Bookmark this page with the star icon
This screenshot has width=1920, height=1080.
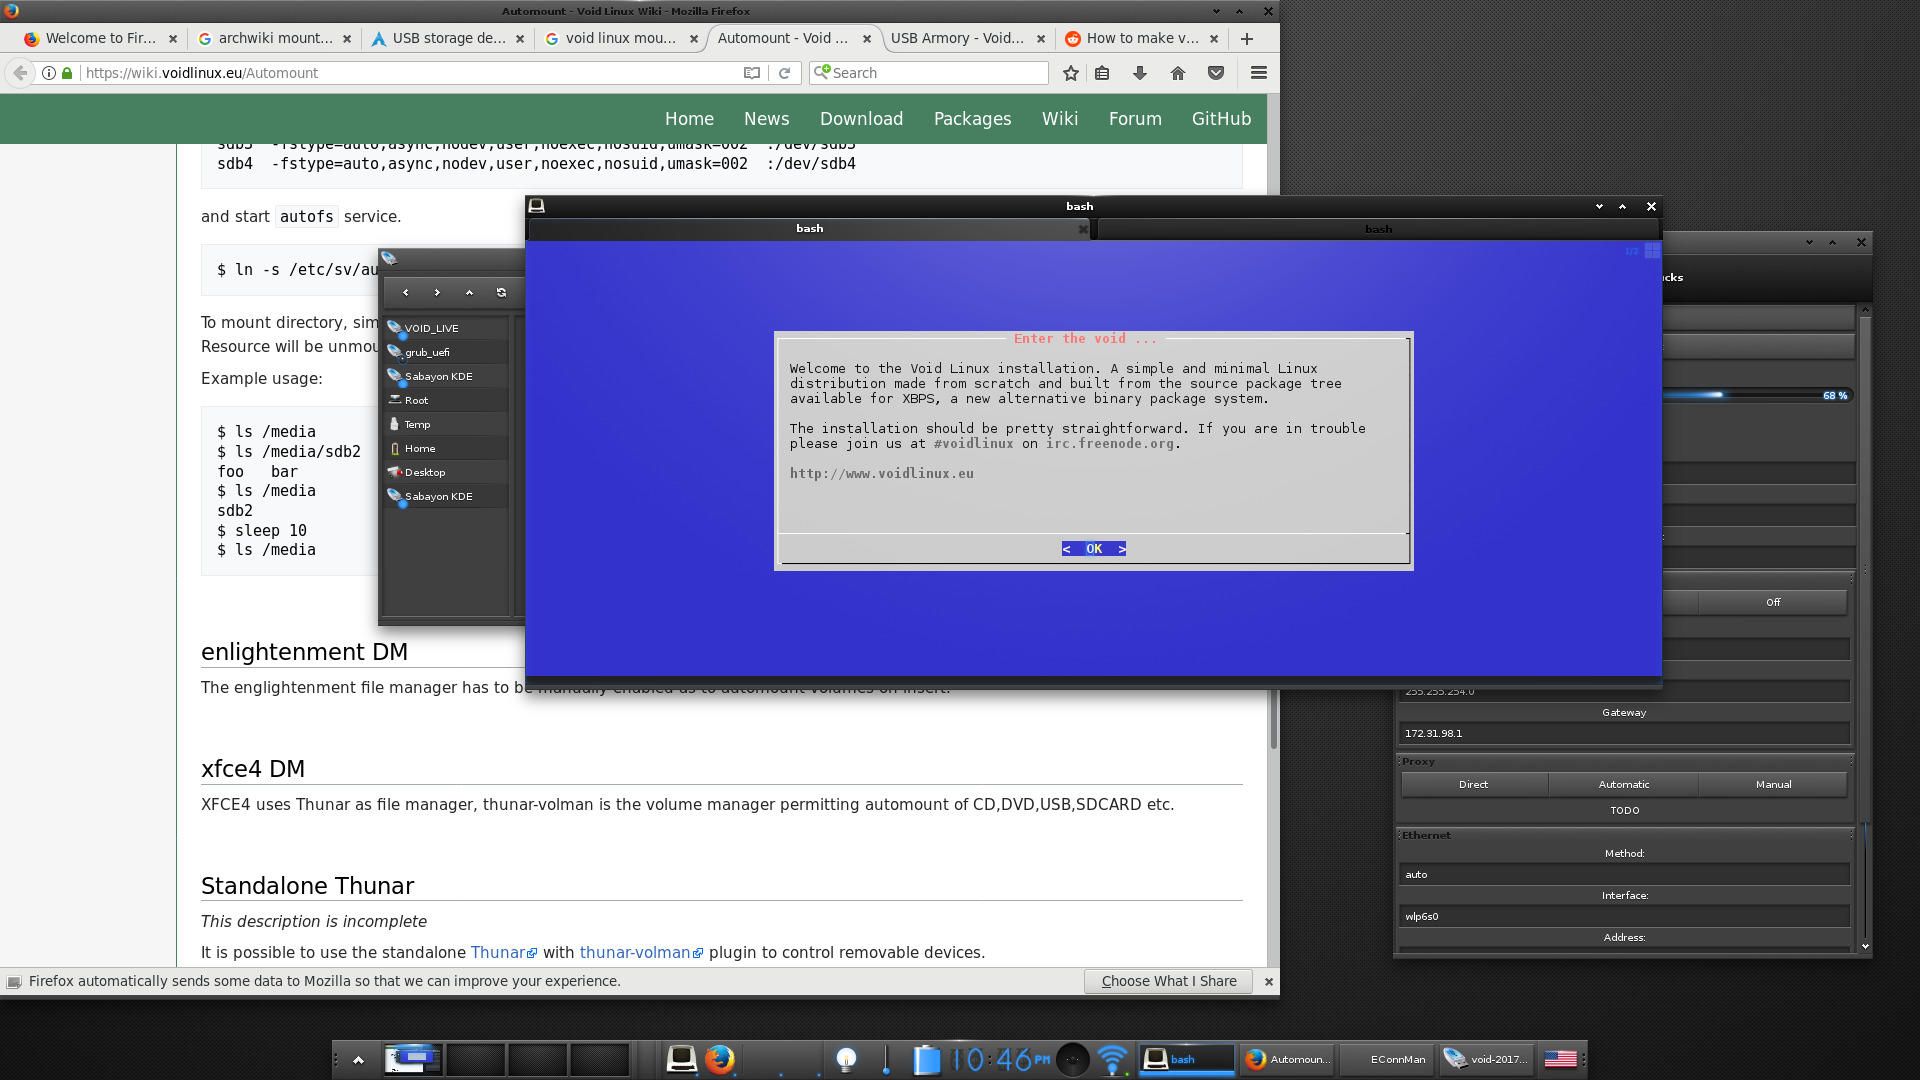coord(1071,73)
